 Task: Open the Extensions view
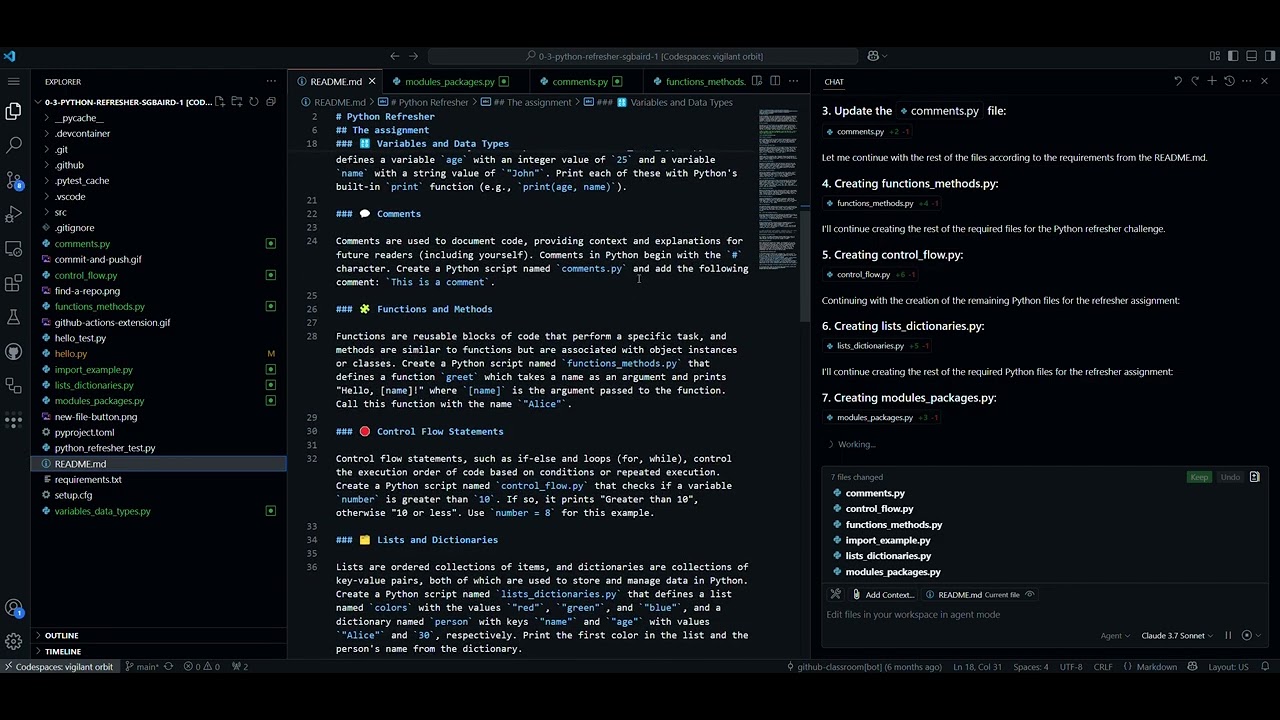pos(14,283)
